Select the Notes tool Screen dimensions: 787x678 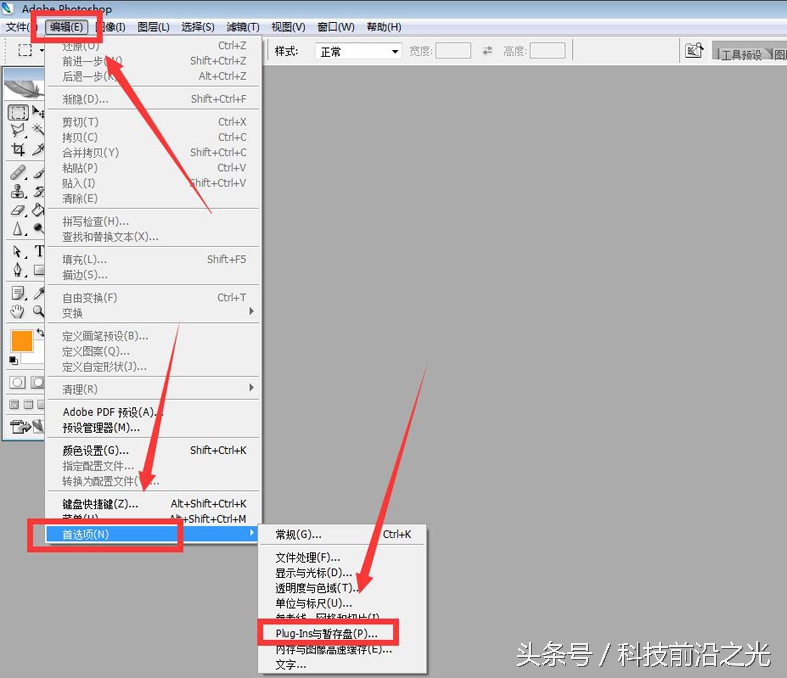[18, 293]
